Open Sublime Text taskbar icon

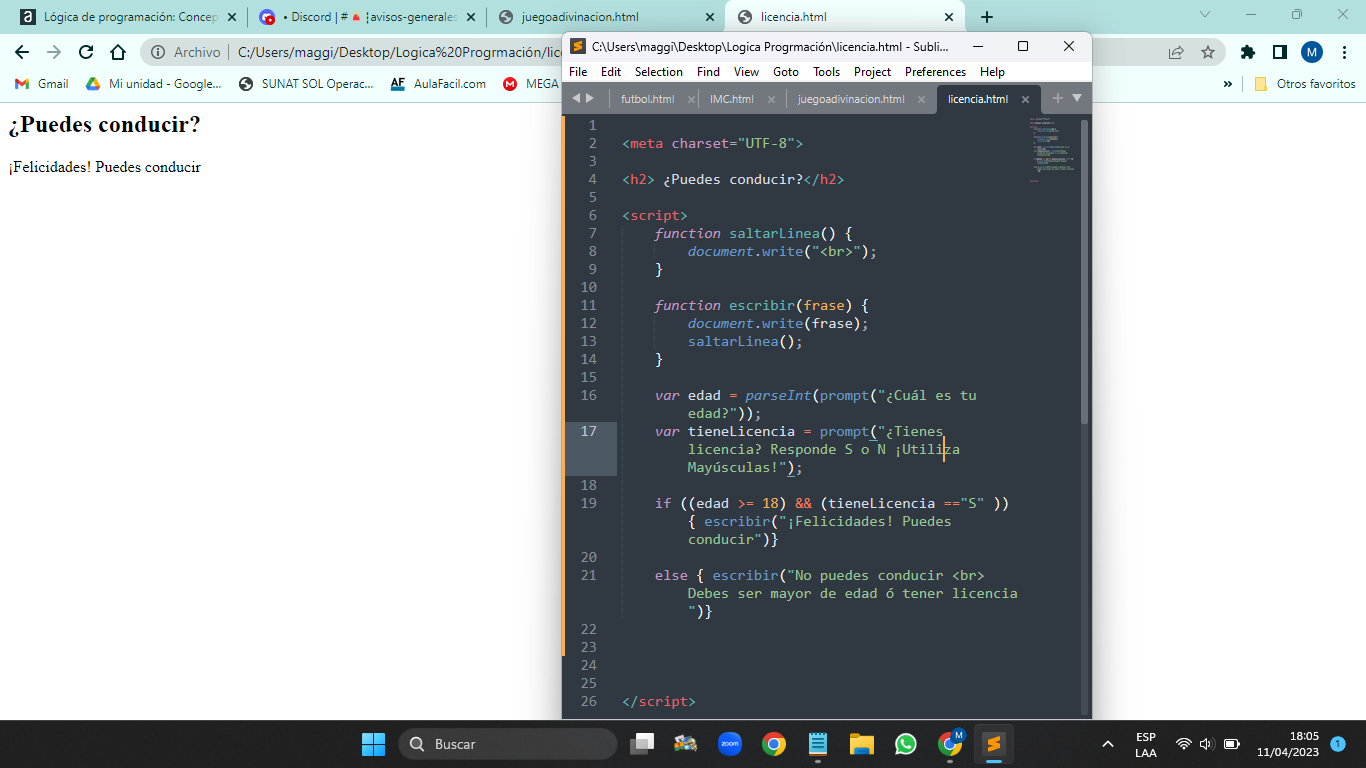click(993, 744)
